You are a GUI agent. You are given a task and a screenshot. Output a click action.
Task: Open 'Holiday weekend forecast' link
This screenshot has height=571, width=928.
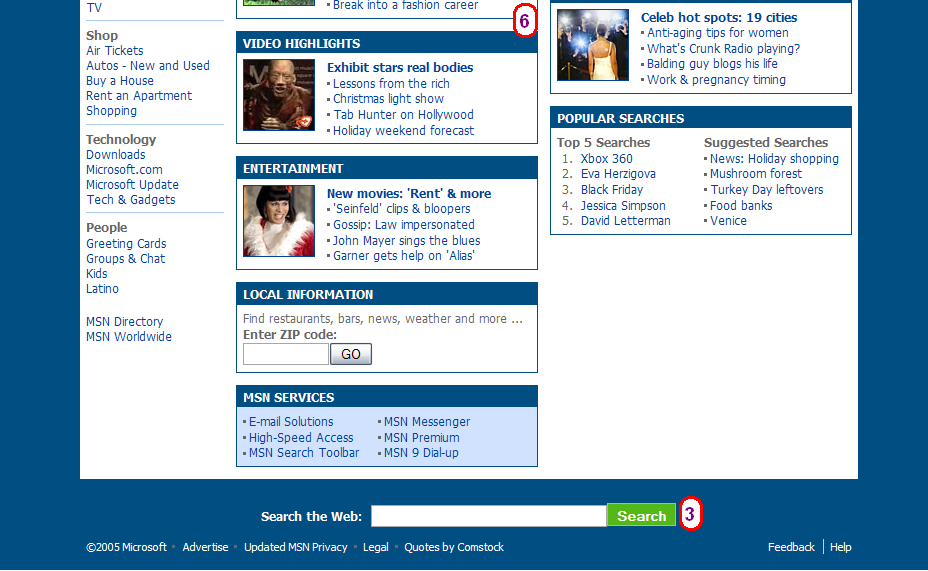404,131
